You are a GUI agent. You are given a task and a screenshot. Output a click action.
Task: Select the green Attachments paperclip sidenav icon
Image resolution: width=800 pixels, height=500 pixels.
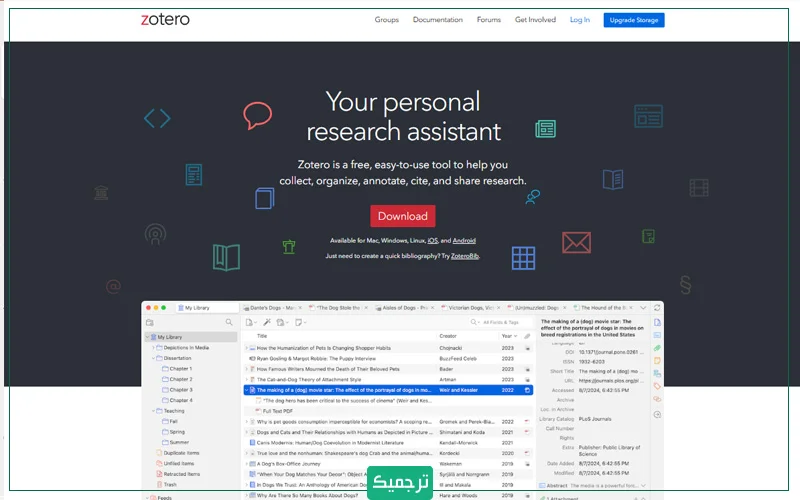coord(657,348)
